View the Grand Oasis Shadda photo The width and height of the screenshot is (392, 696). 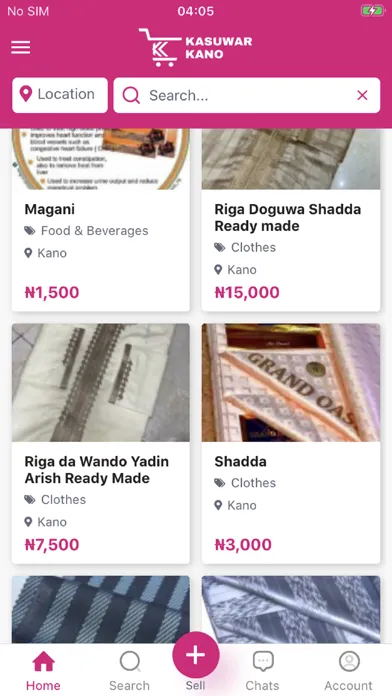click(x=291, y=383)
